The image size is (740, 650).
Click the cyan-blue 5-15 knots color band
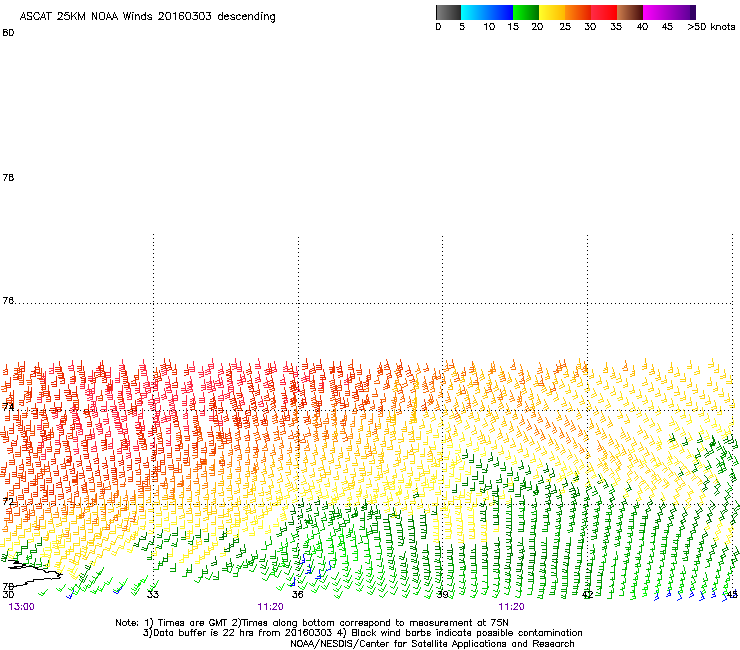click(x=487, y=12)
